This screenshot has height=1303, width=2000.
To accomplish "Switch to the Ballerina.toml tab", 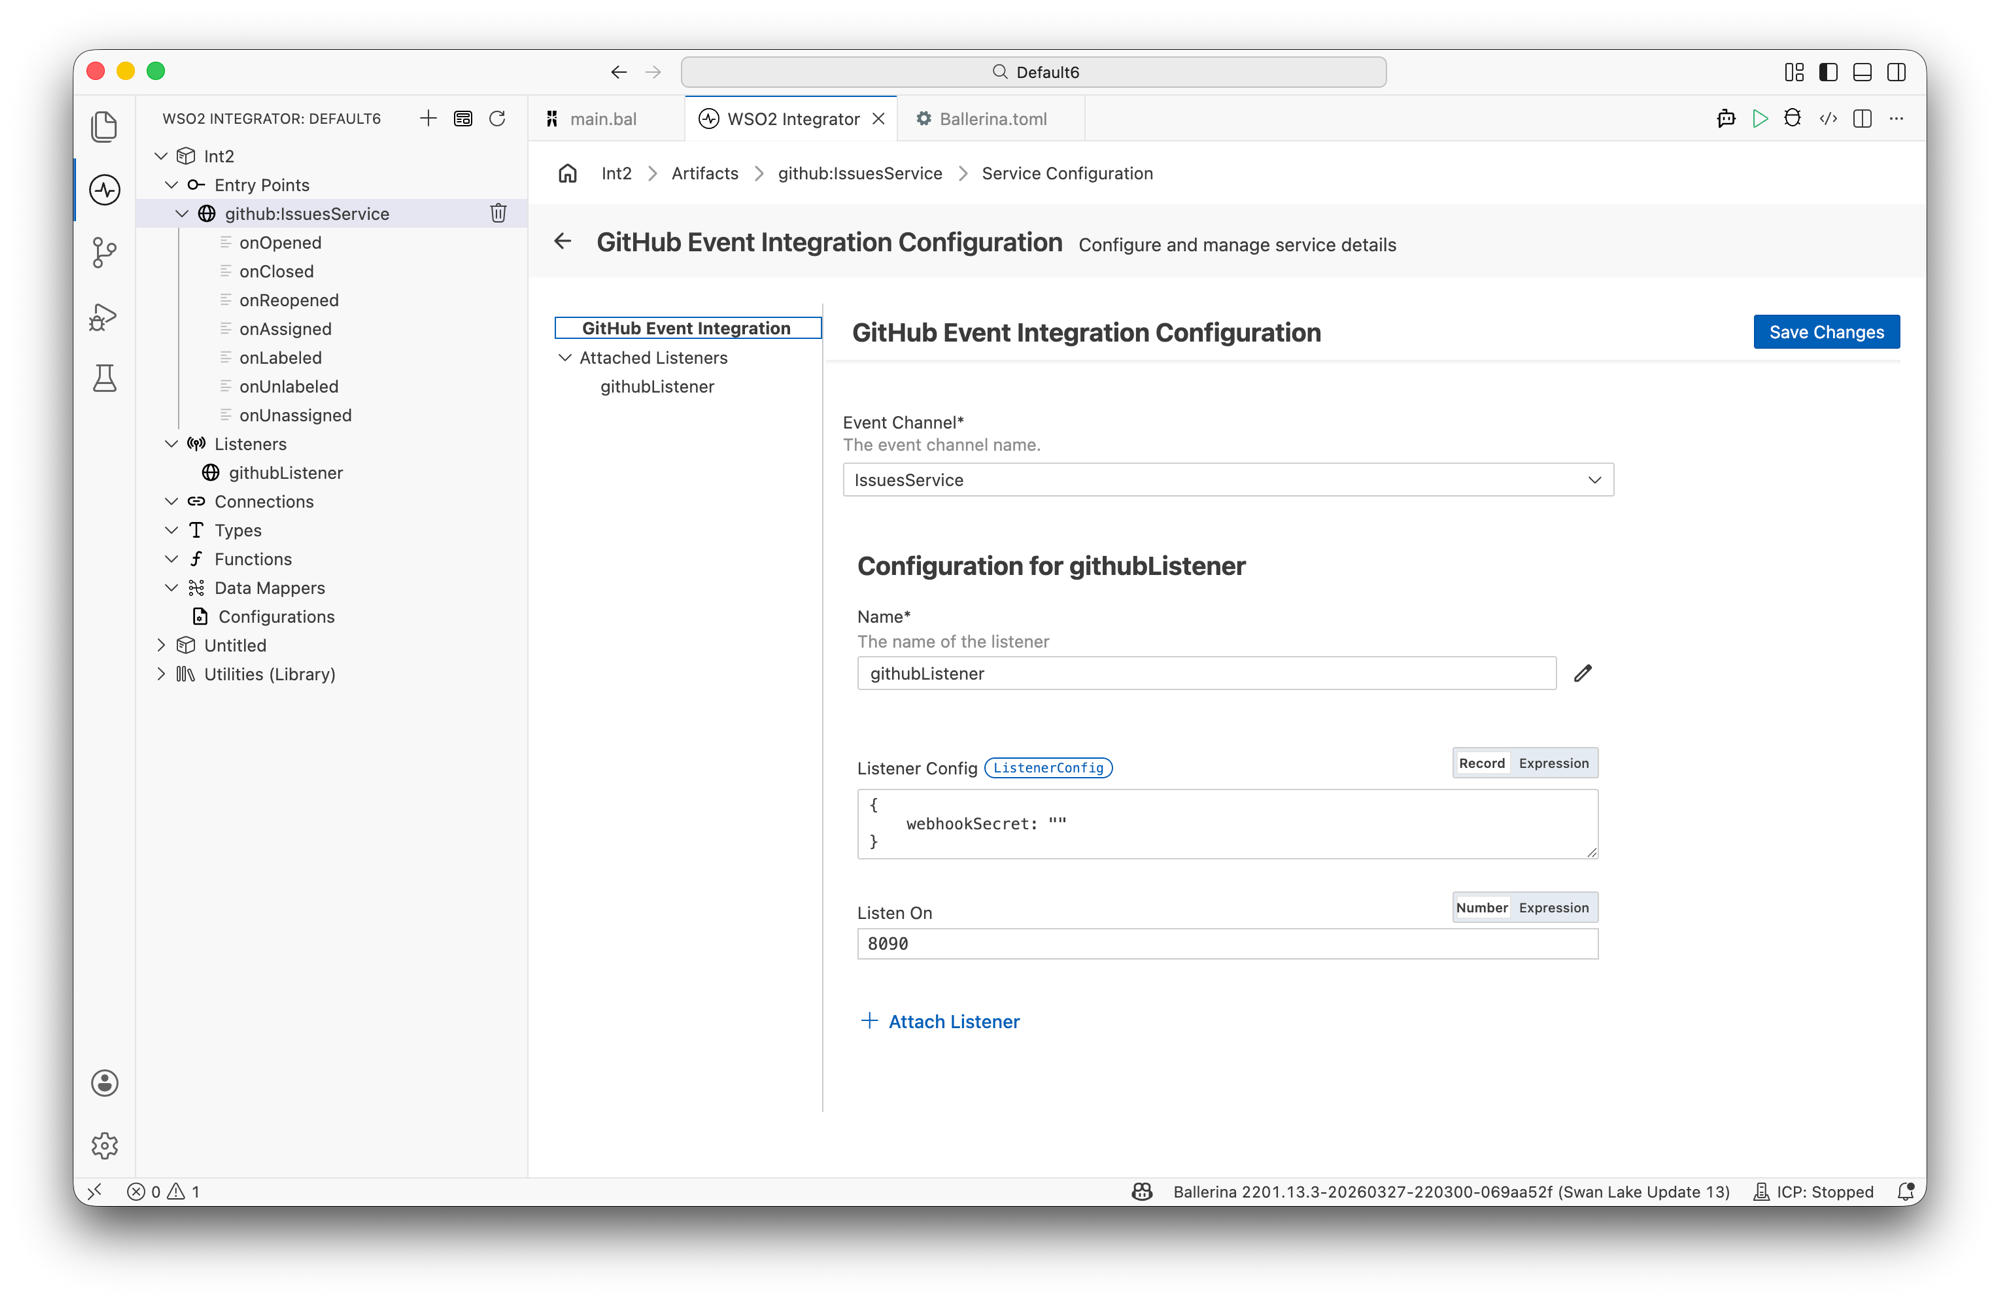I will pyautogui.click(x=993, y=118).
